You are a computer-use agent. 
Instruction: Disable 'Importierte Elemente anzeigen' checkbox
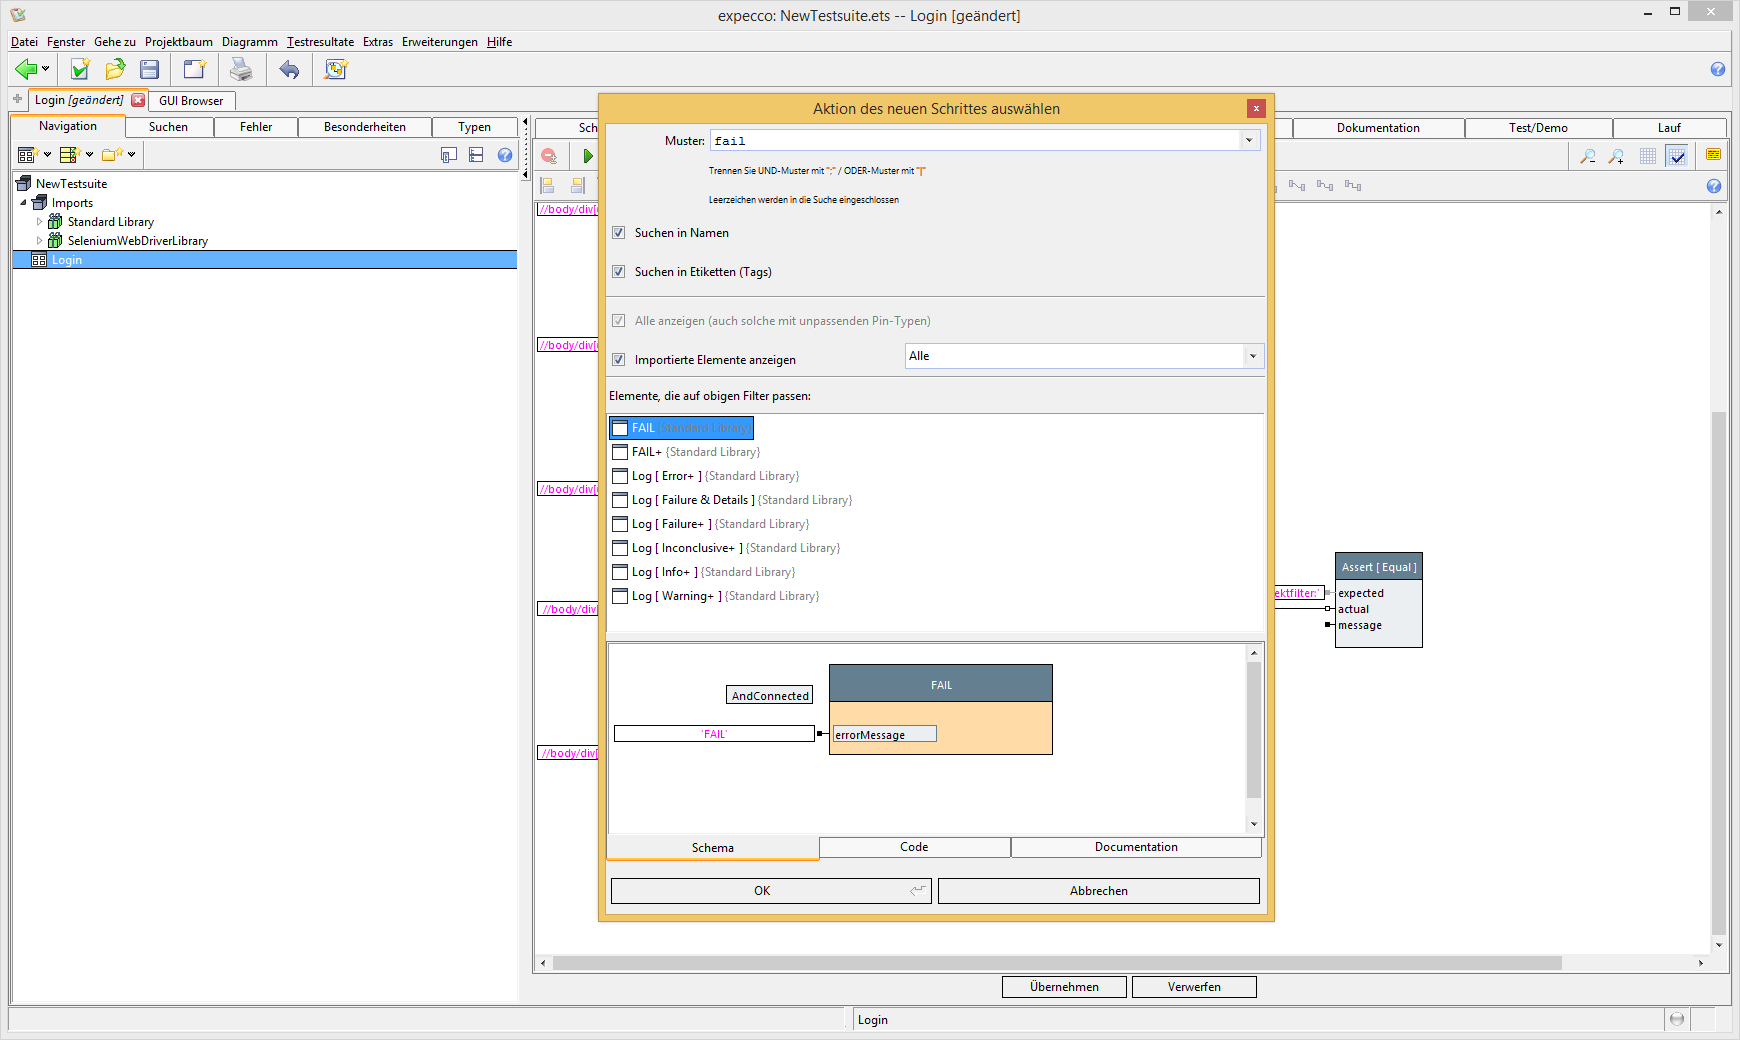coord(619,360)
